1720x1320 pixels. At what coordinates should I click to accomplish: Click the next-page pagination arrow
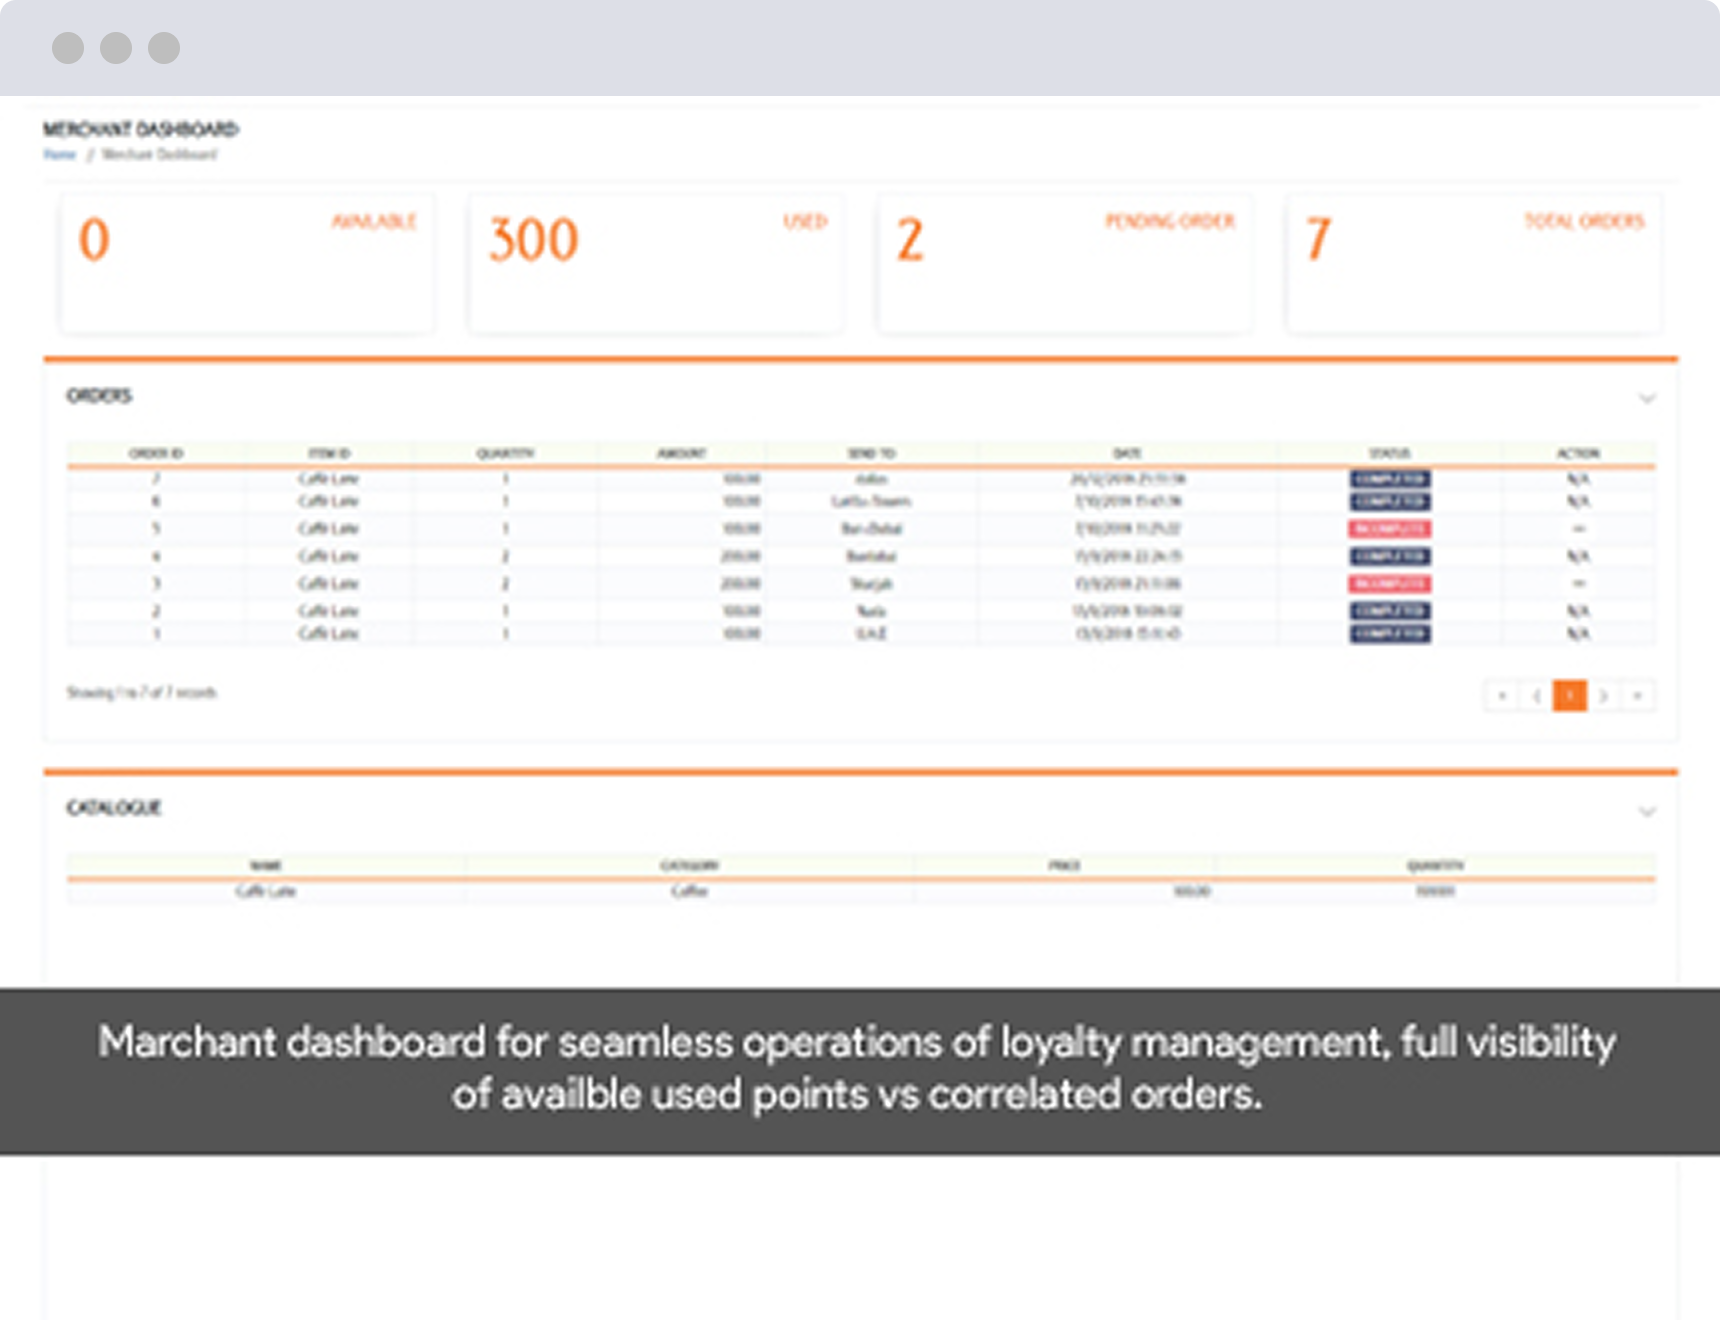tap(1604, 695)
